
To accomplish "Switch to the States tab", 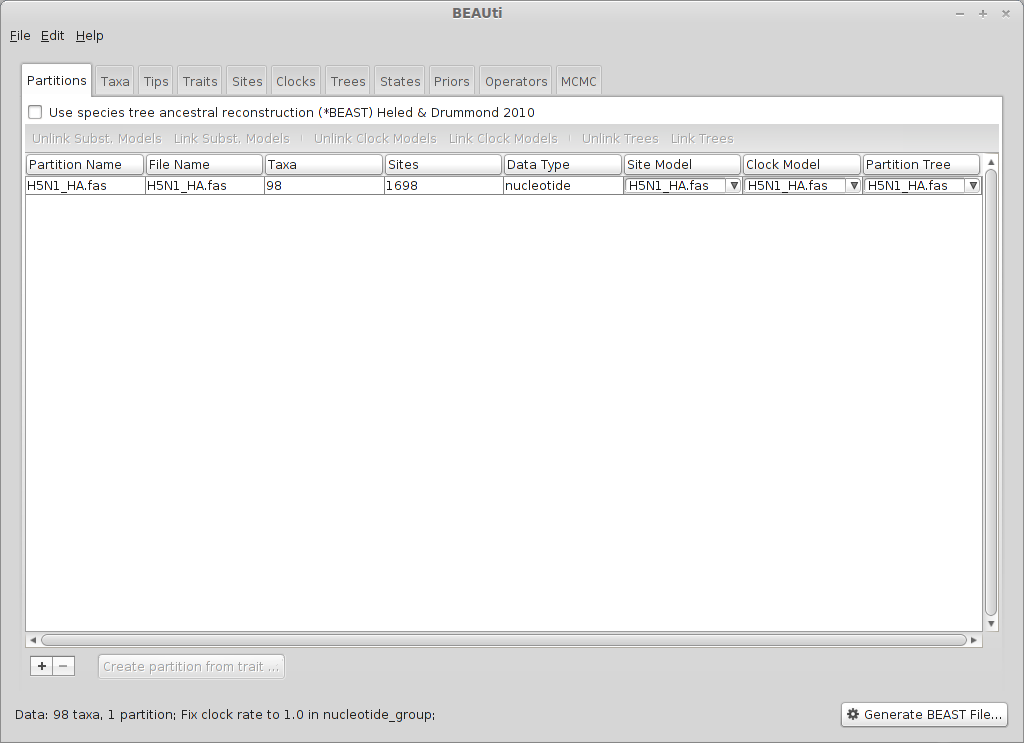I will tap(400, 82).
